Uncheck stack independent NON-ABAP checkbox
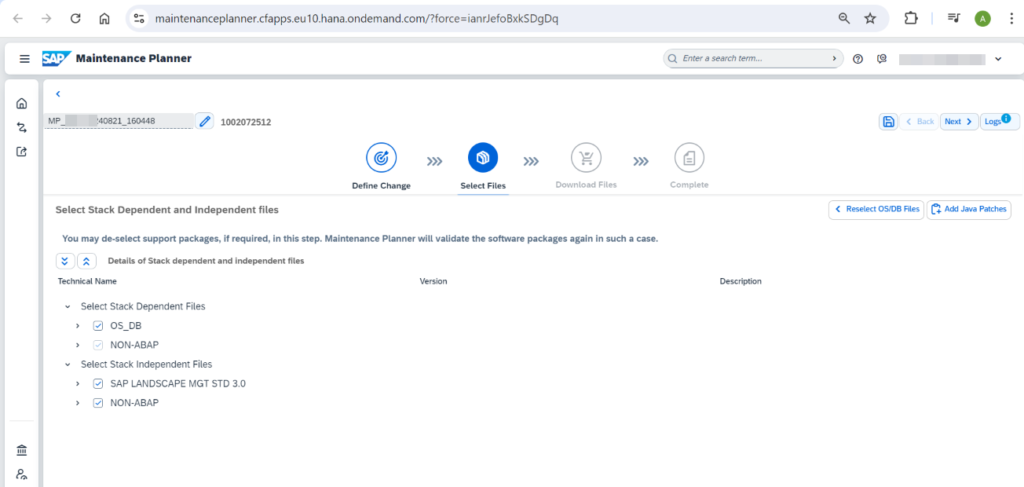1024x487 pixels. click(x=98, y=403)
